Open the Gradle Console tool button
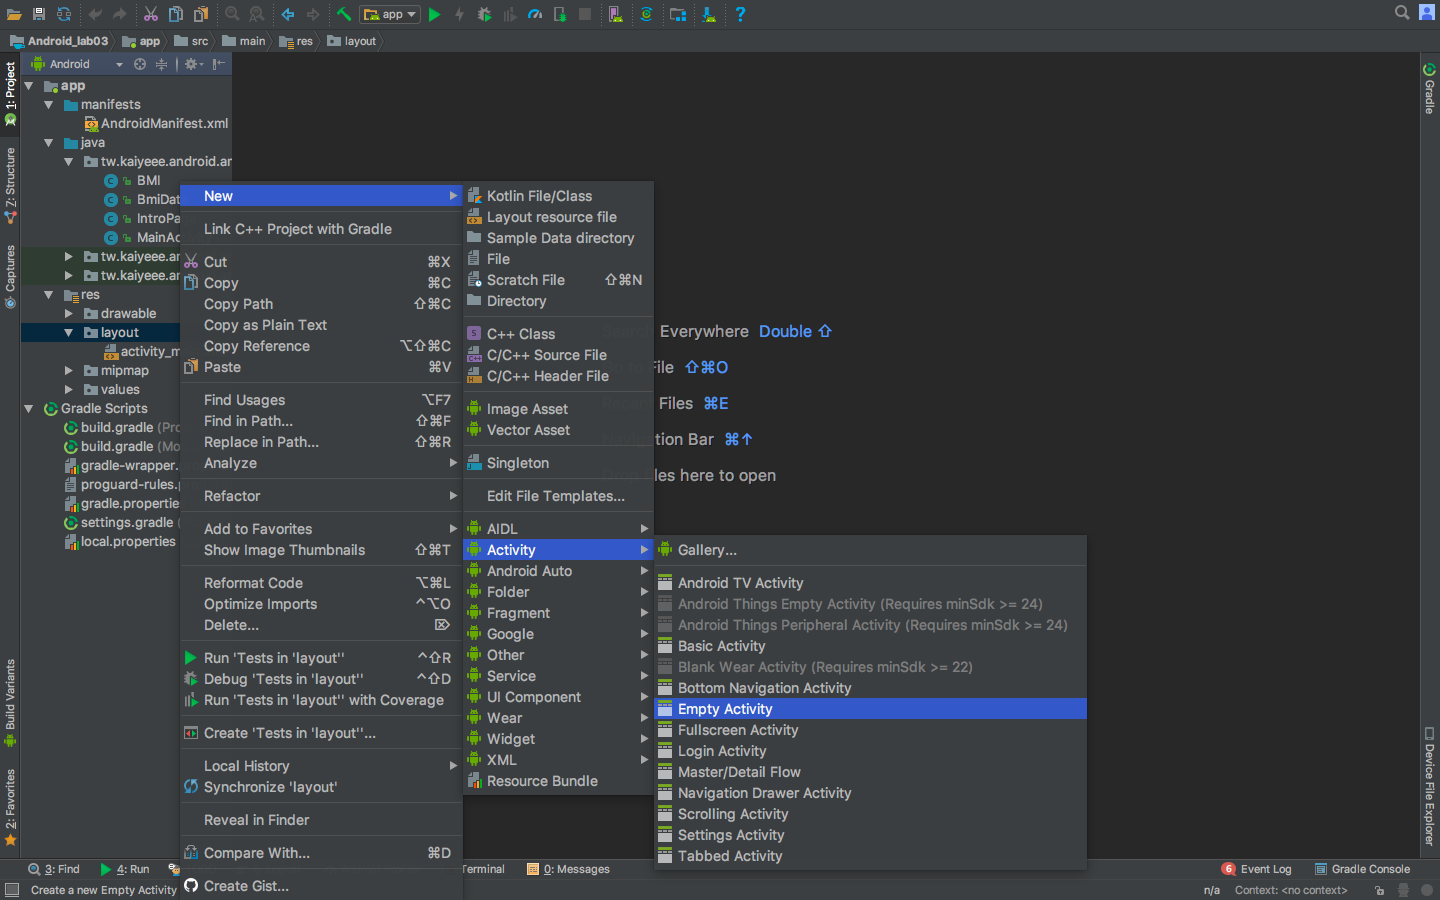 tap(1362, 869)
